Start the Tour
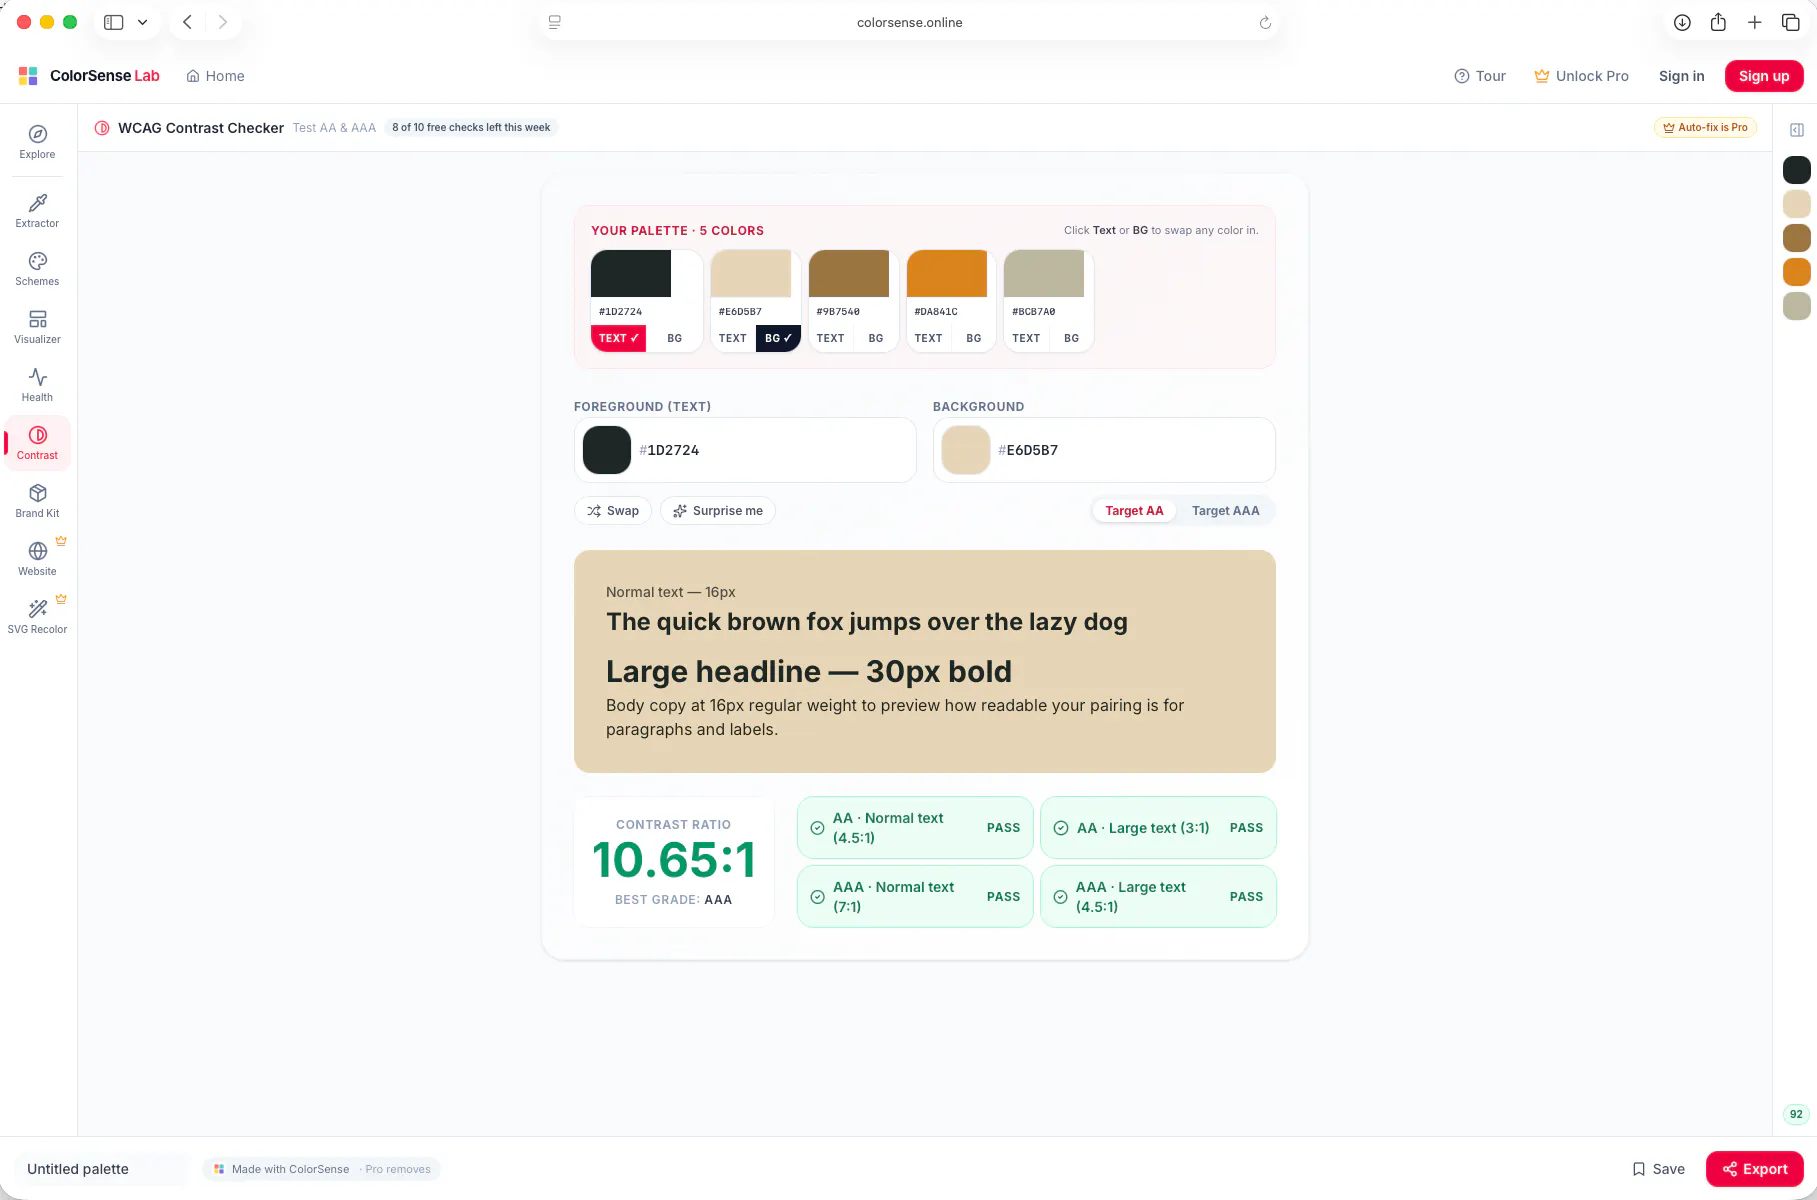 [x=1480, y=76]
